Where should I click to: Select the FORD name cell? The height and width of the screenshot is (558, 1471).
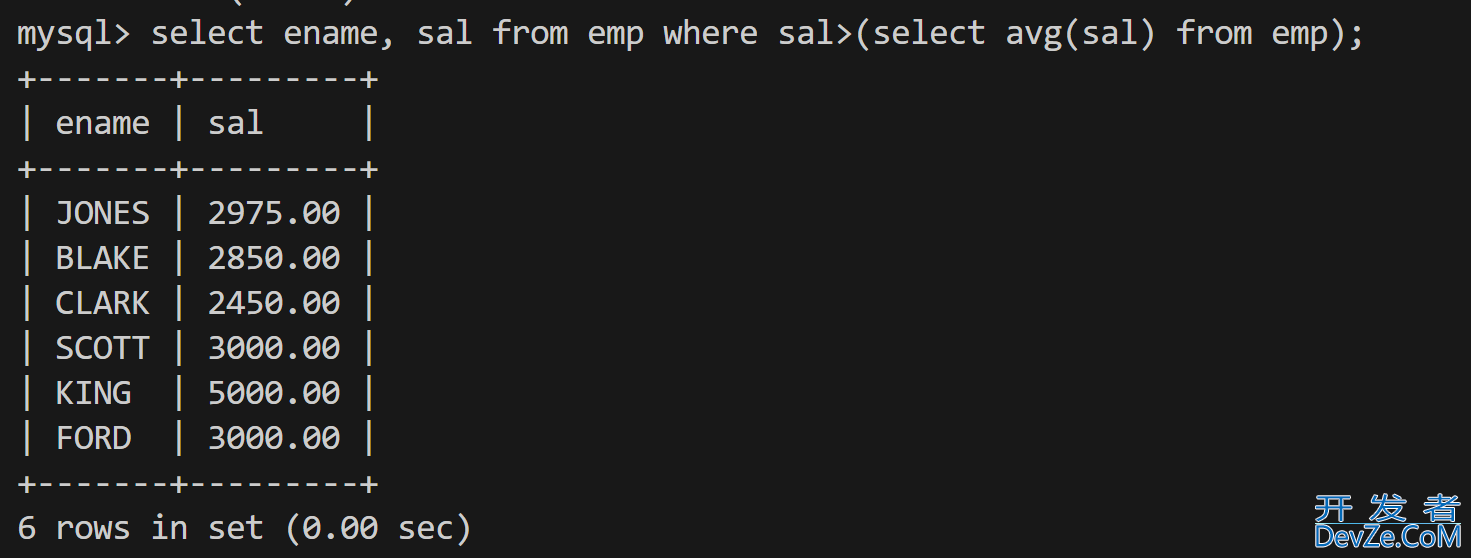point(93,438)
